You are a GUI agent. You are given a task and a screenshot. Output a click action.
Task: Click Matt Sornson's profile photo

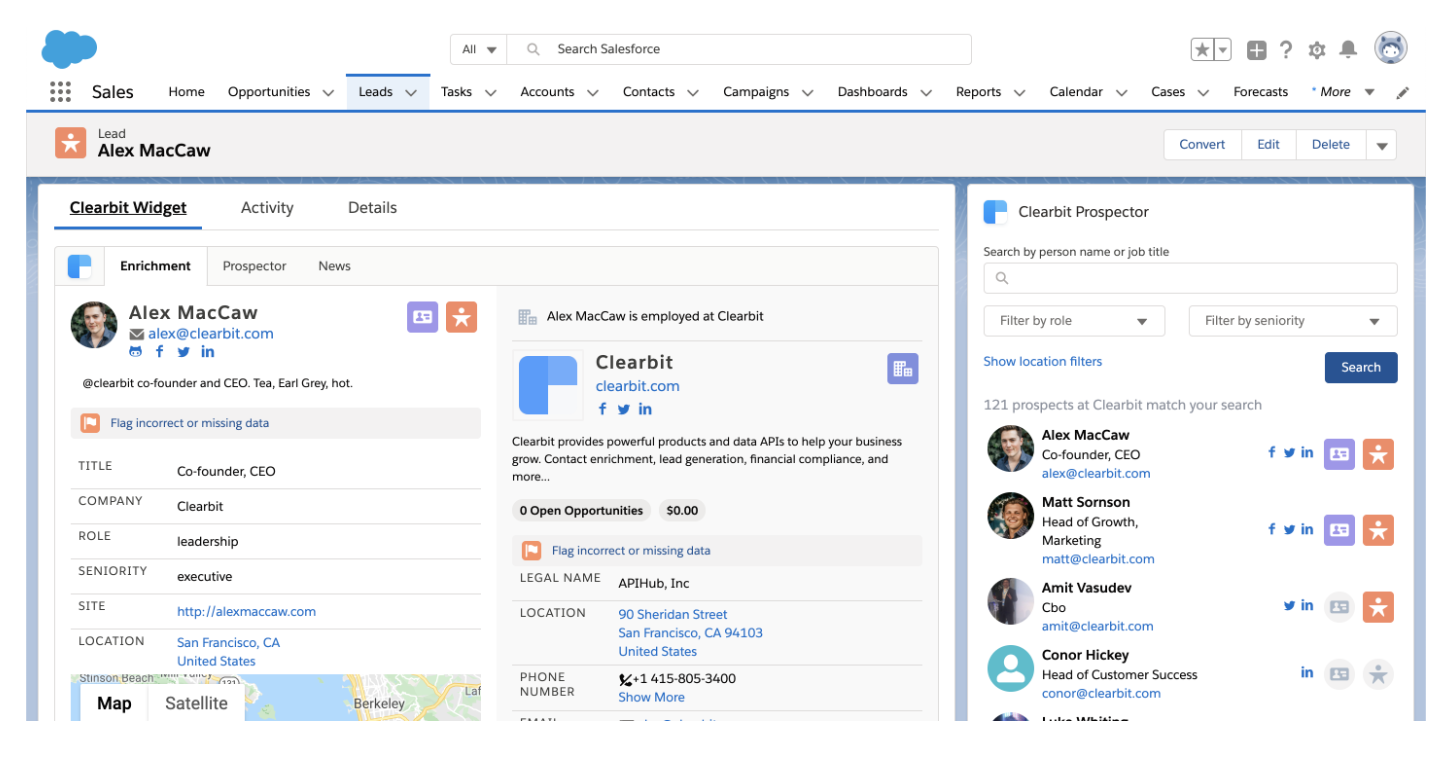pos(1010,516)
